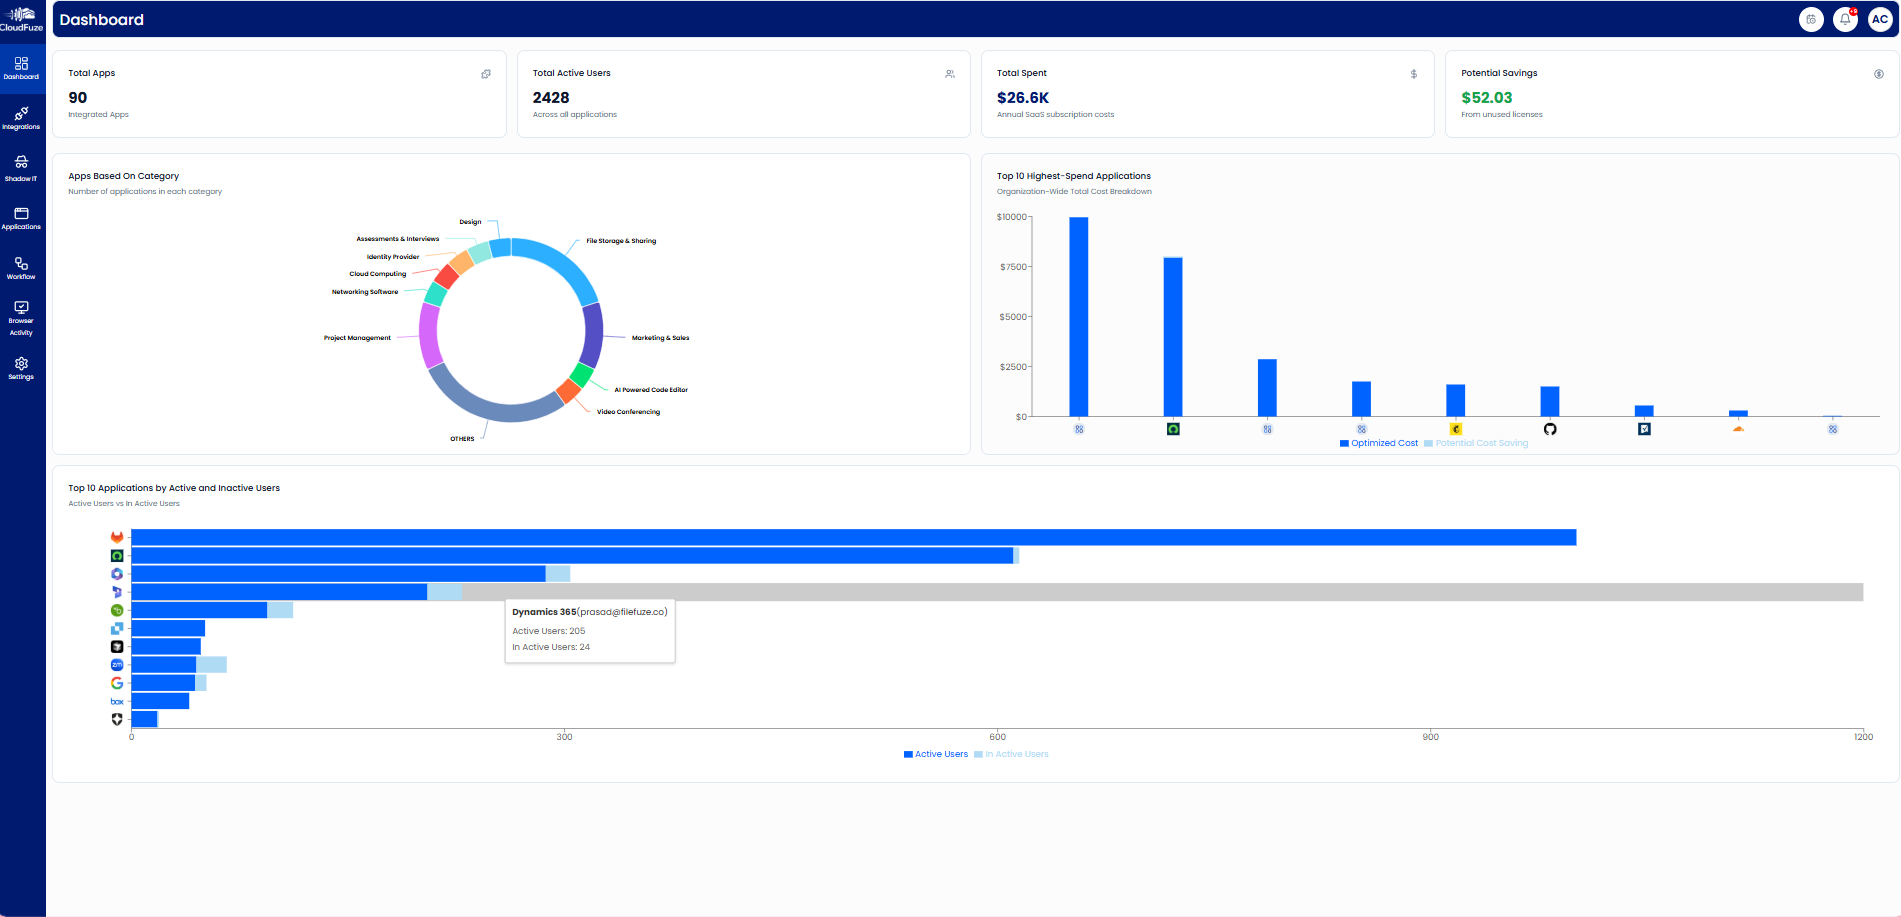The image size is (1901, 917).
Task: Toggle the Active Users legend entry
Action: click(x=936, y=754)
